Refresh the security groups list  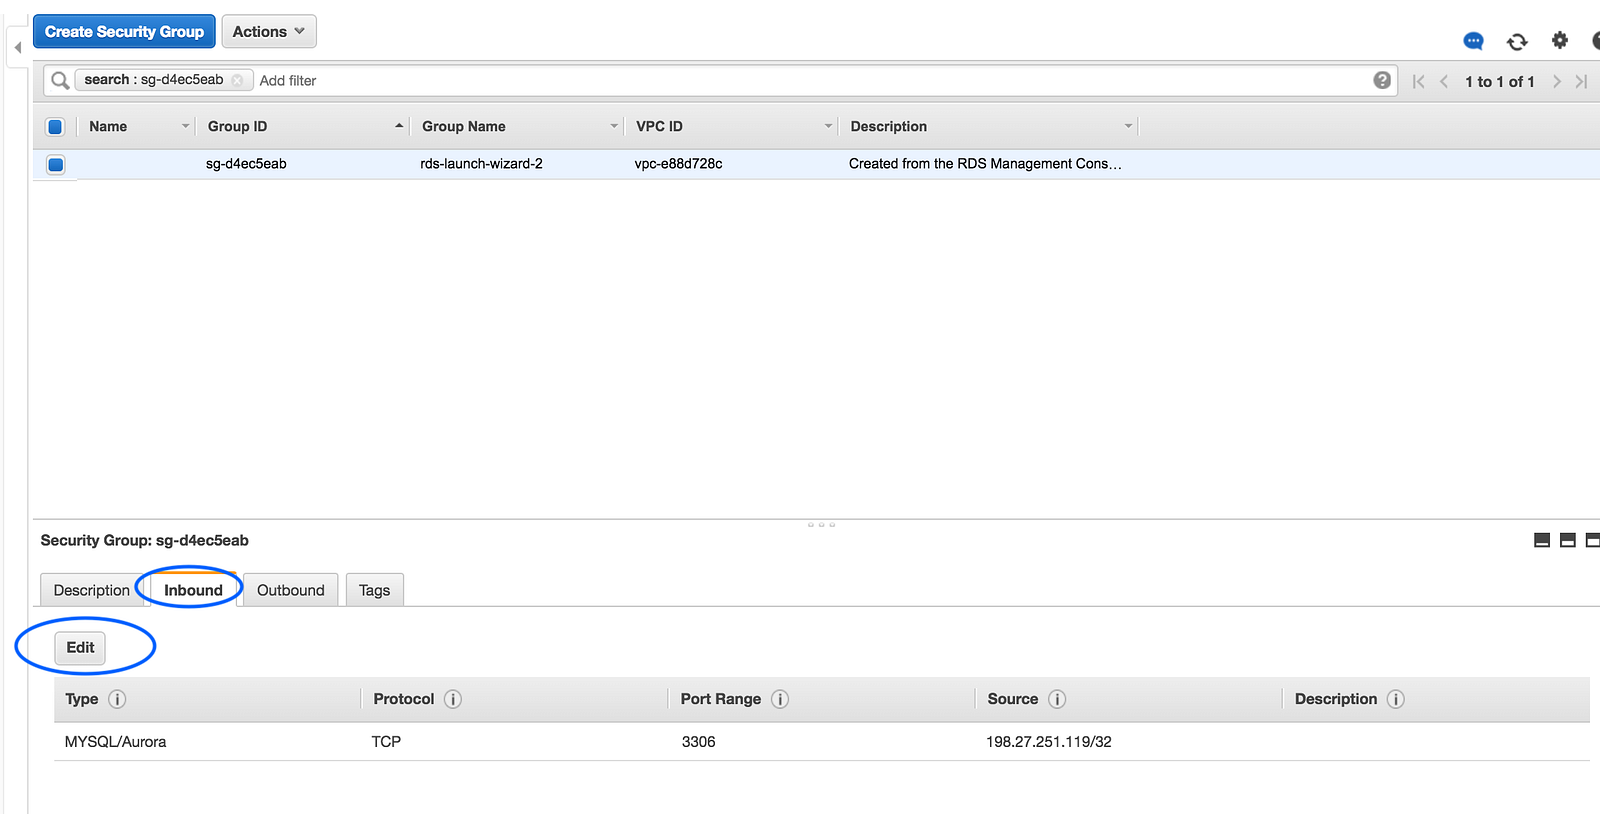pyautogui.click(x=1517, y=41)
